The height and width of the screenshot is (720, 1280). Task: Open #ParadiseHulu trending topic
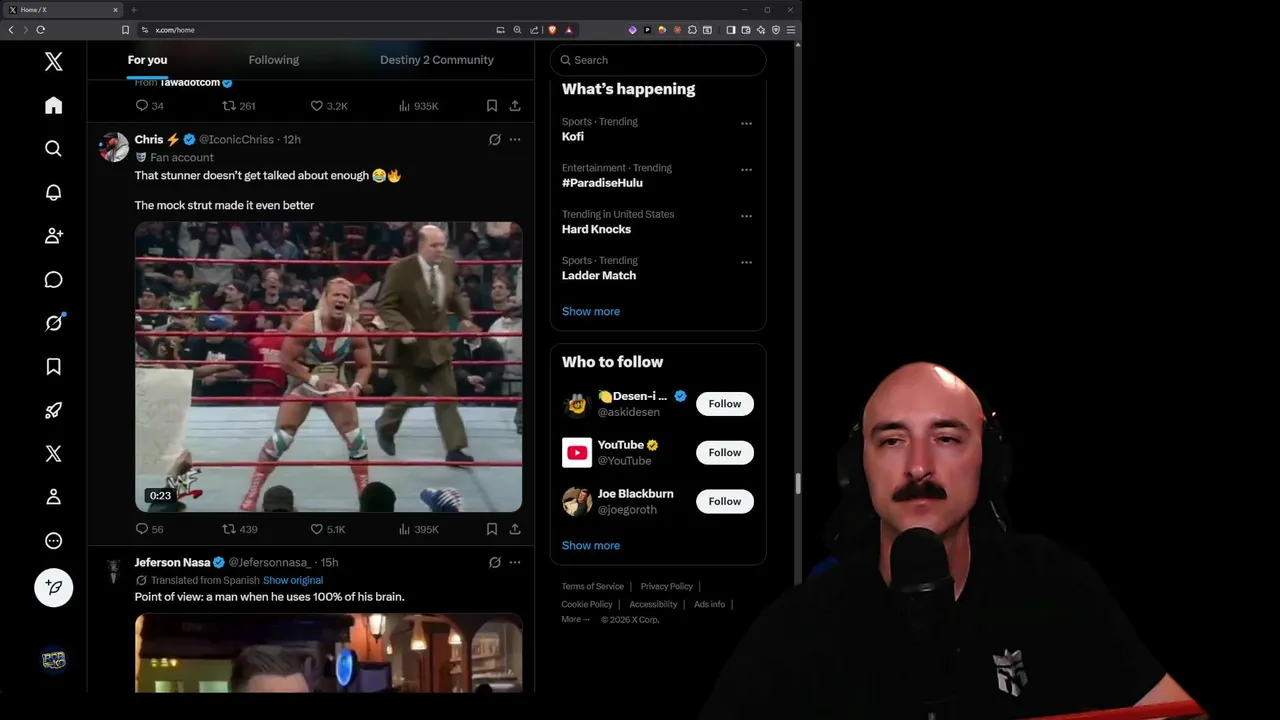pyautogui.click(x=602, y=183)
